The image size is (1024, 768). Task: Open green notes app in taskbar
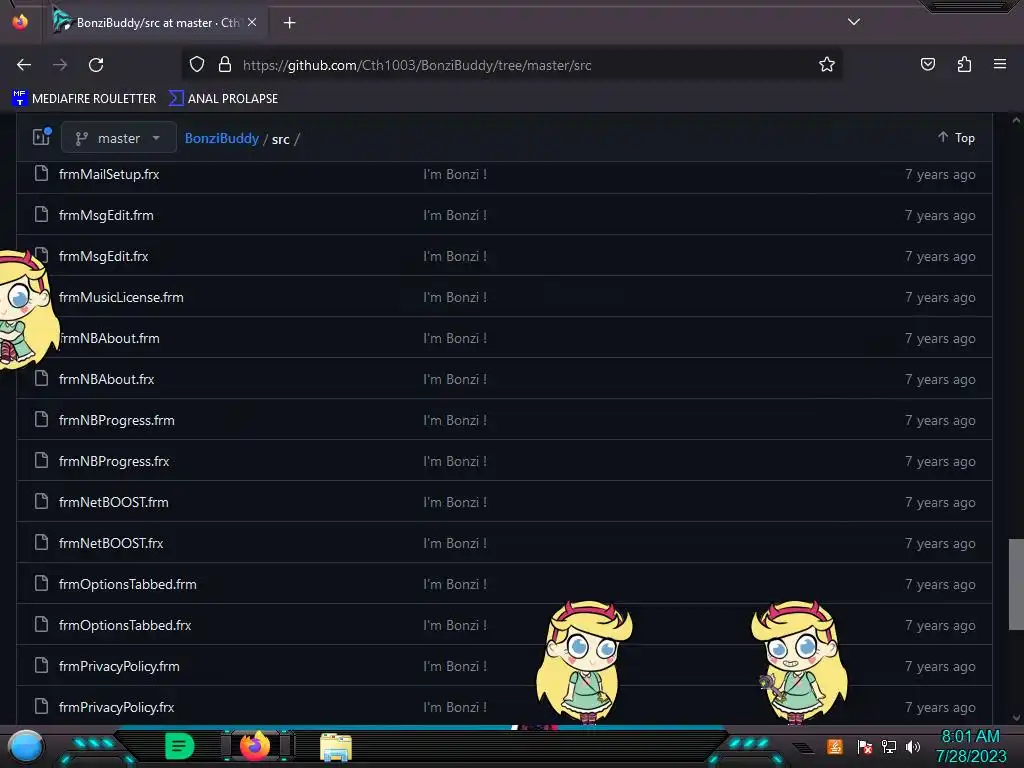[180, 746]
